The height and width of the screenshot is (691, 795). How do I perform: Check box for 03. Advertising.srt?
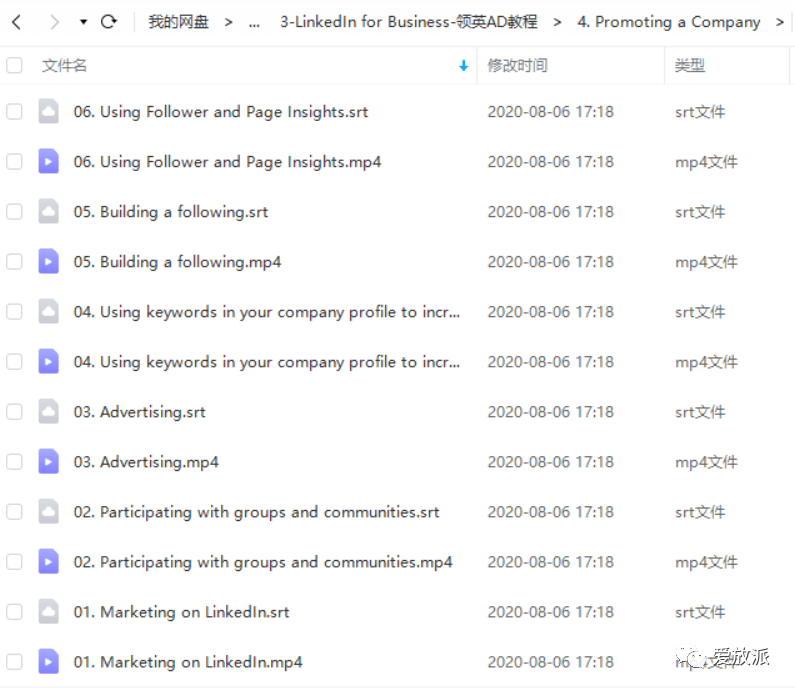pyautogui.click(x=14, y=412)
